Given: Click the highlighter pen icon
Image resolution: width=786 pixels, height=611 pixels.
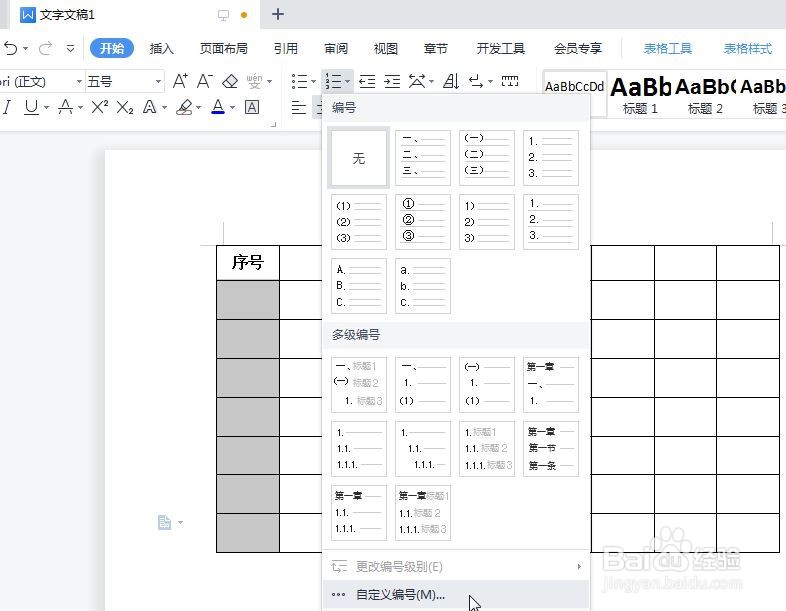Looking at the screenshot, I should point(184,107).
